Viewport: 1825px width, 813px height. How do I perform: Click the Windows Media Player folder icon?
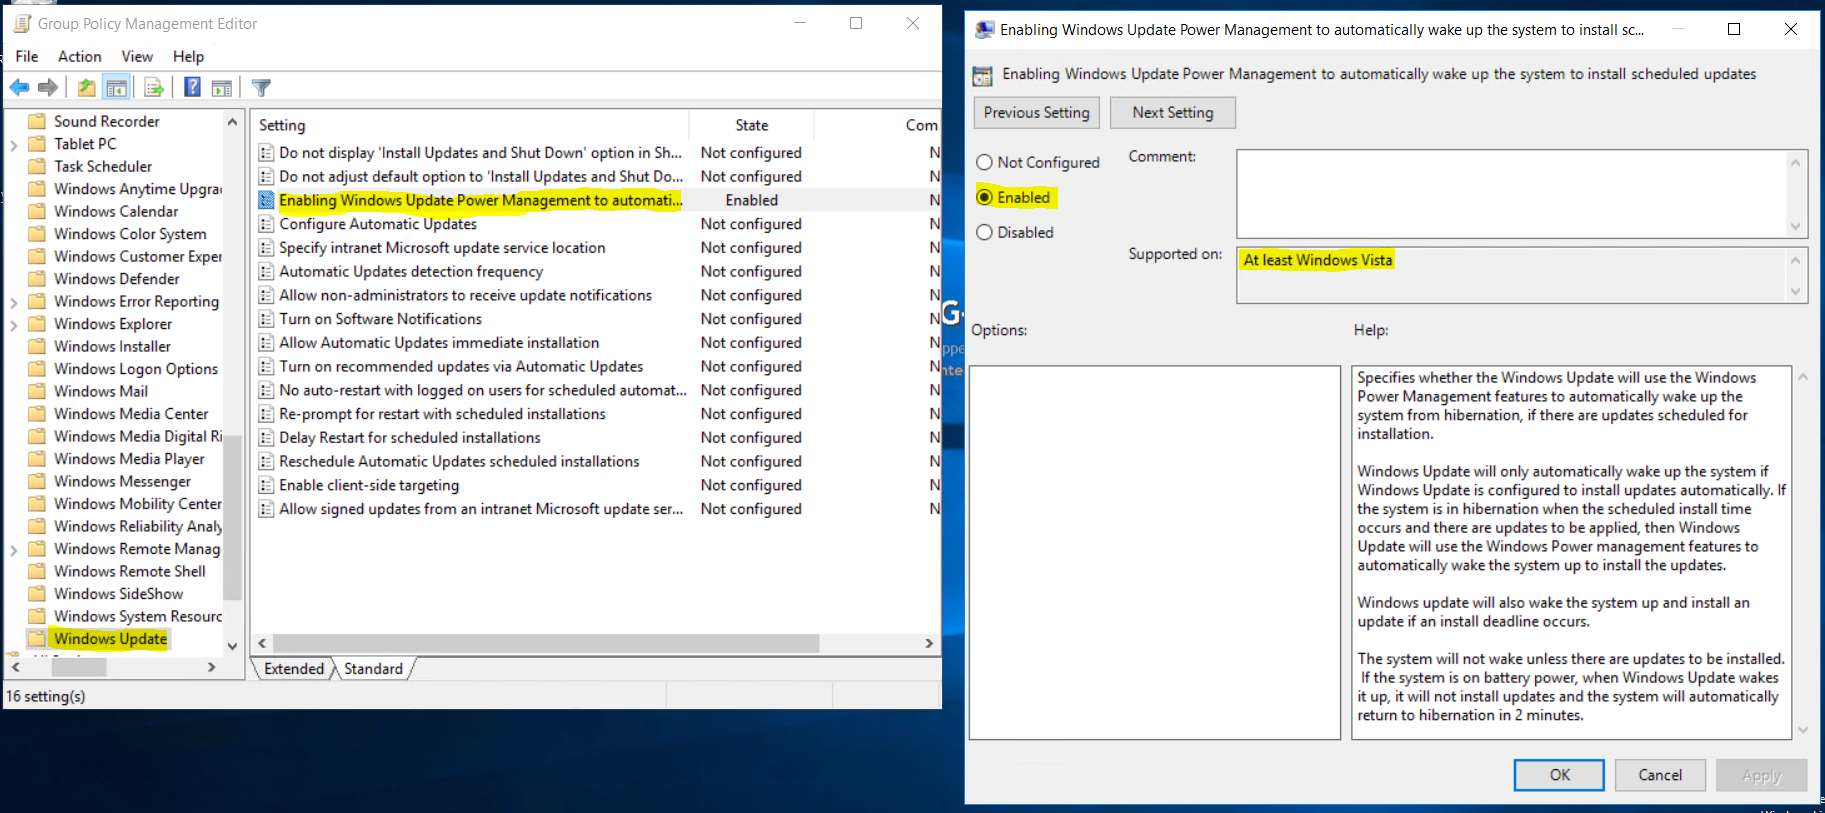pyautogui.click(x=37, y=459)
